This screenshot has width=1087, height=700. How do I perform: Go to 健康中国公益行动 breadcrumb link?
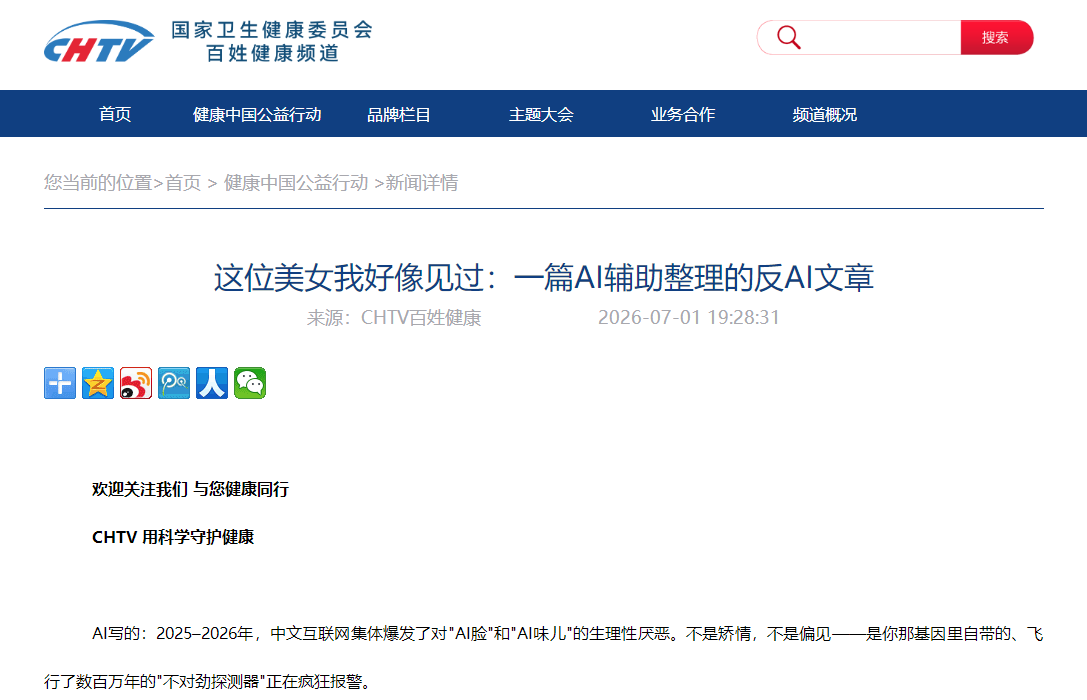[296, 183]
